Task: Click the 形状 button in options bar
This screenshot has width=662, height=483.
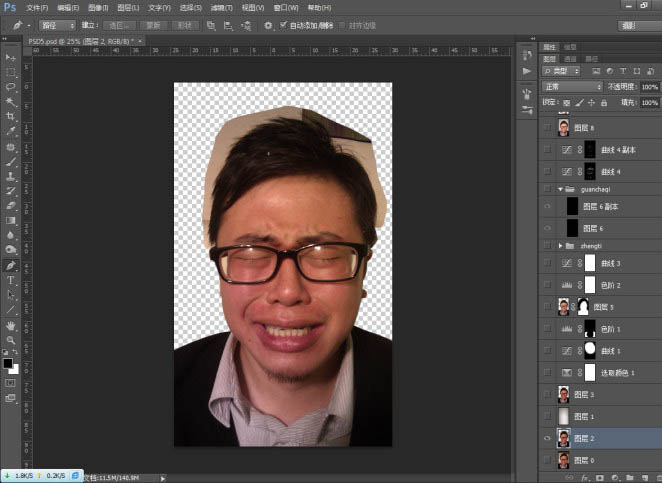Action: tap(185, 24)
